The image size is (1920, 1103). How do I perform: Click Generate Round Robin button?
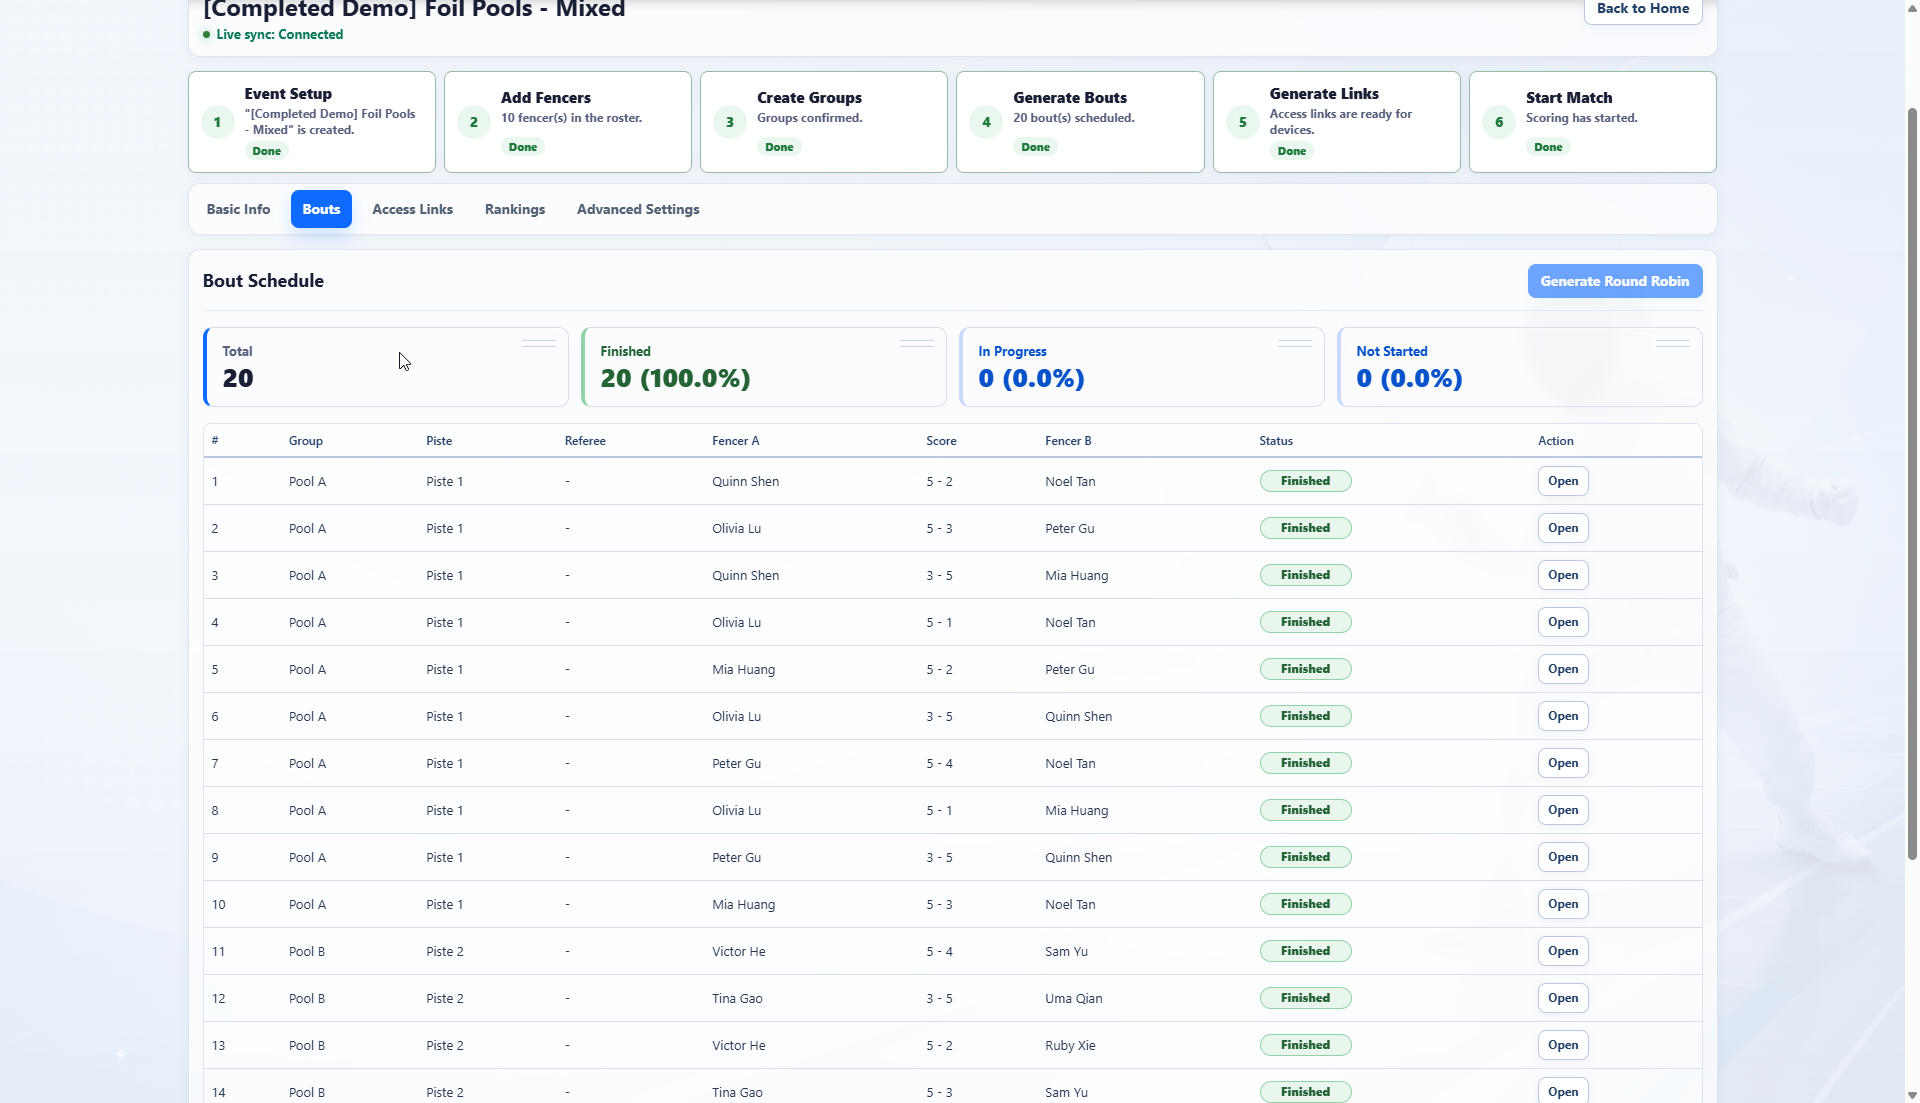point(1615,281)
